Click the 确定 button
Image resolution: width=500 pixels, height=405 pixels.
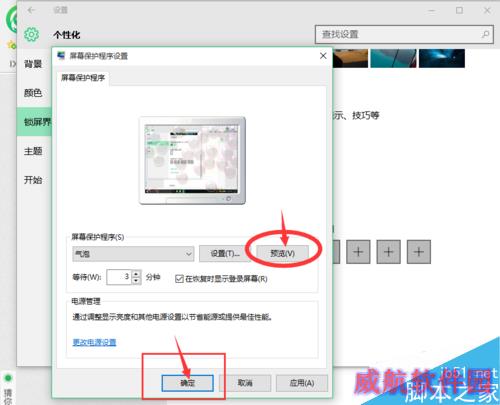tap(188, 383)
